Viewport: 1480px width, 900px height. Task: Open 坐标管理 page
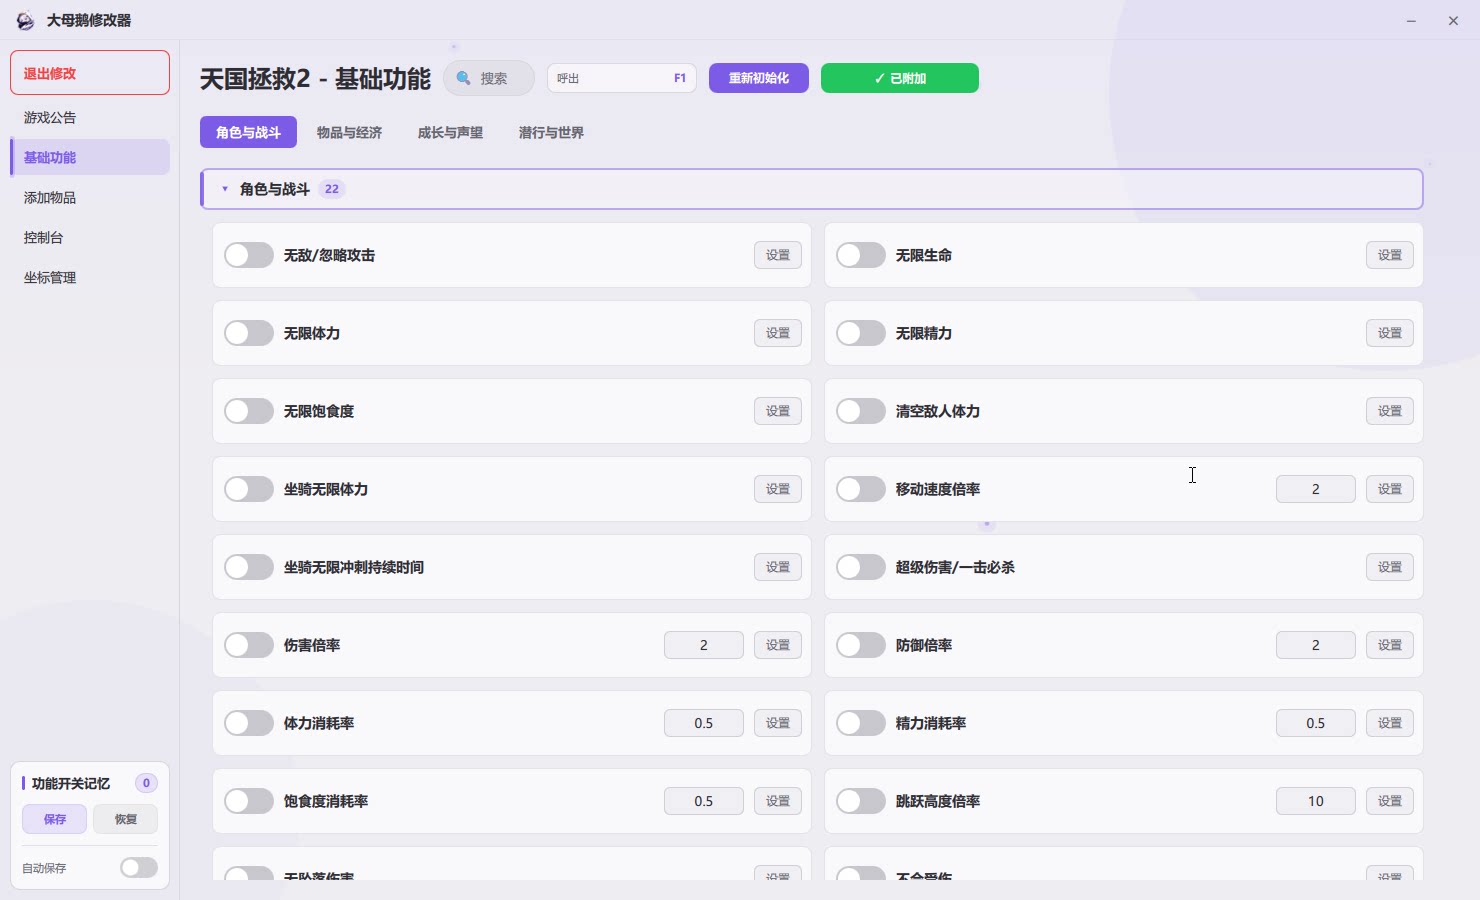click(x=90, y=277)
